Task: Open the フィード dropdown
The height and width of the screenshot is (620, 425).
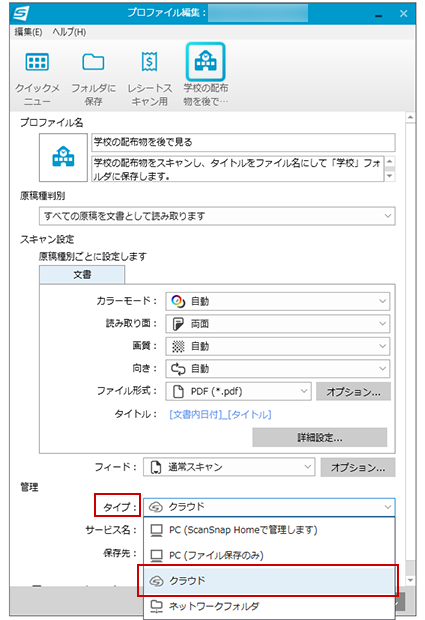Action: [x=229, y=467]
